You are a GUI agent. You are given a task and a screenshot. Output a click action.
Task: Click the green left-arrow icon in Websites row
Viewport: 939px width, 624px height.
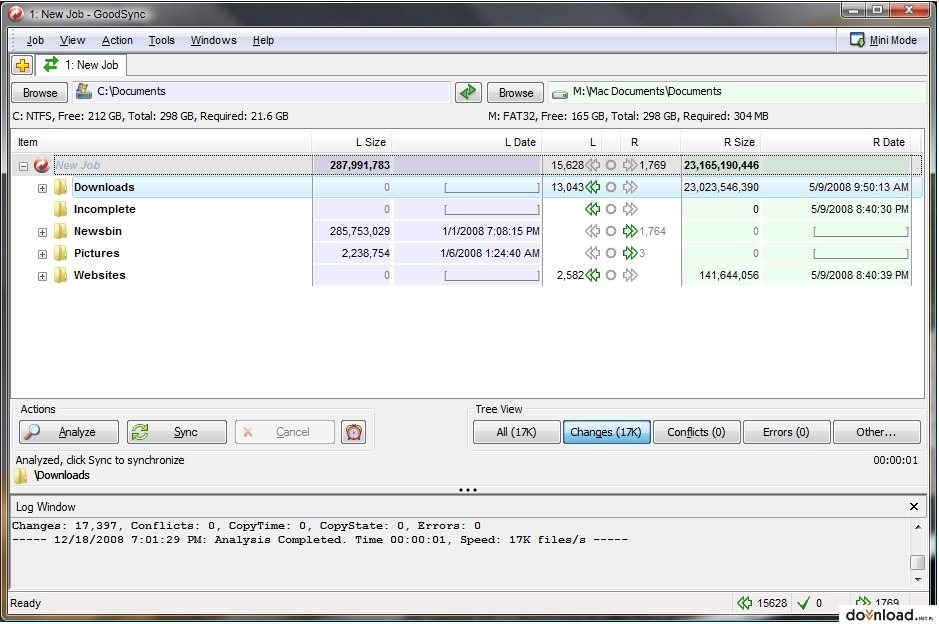point(592,275)
